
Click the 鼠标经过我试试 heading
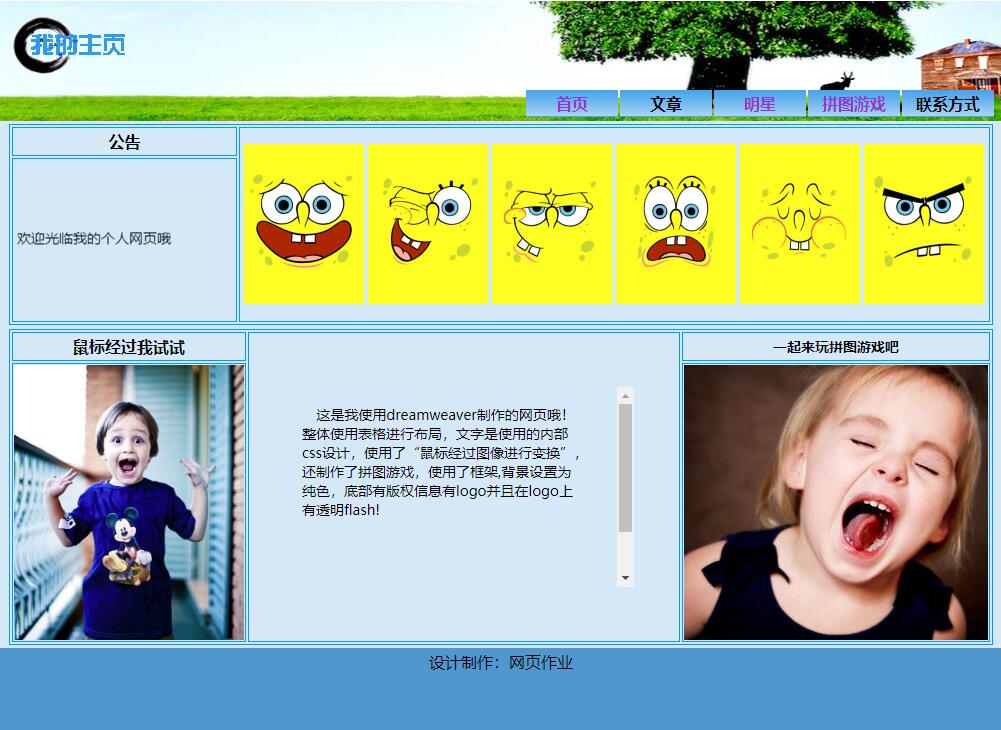129,347
